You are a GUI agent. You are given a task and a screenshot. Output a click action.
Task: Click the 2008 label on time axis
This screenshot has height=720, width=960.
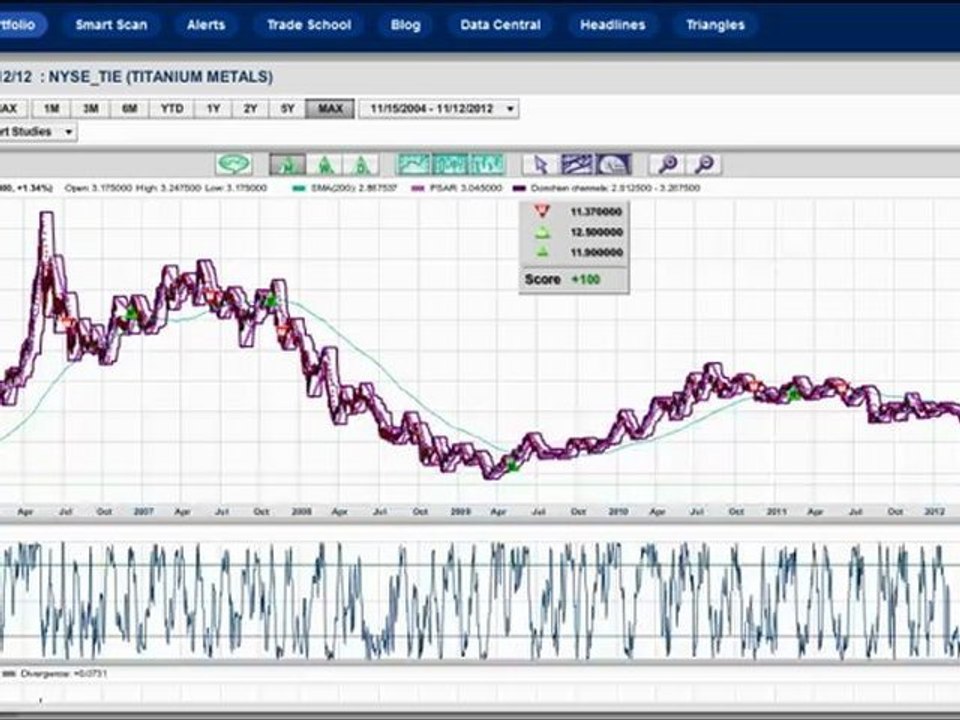point(302,511)
